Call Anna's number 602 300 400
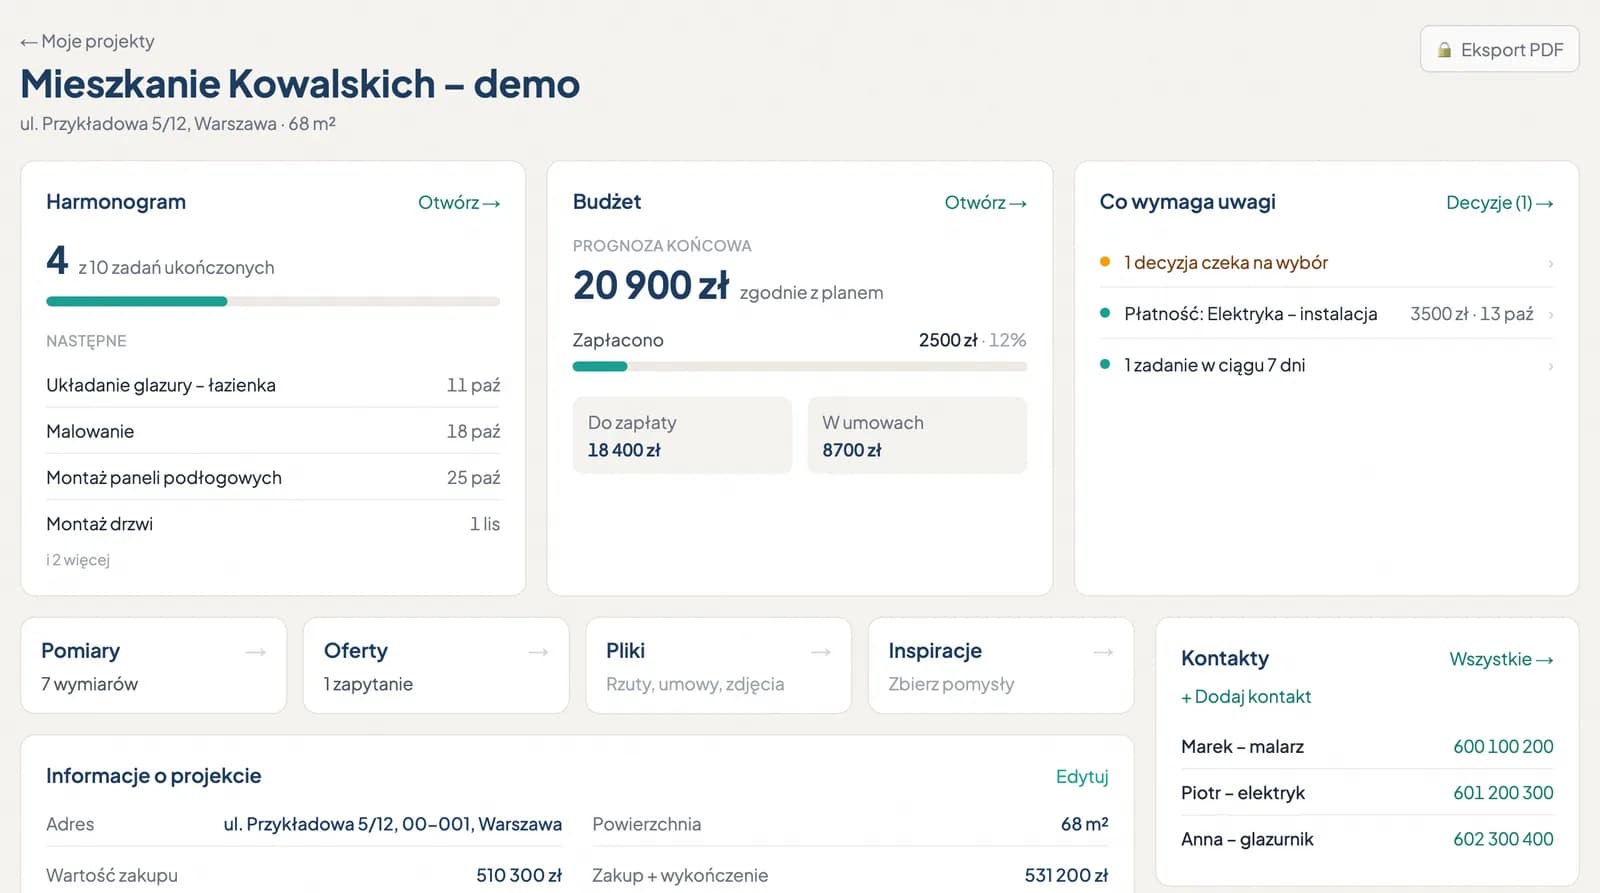1600x893 pixels. tap(1503, 839)
